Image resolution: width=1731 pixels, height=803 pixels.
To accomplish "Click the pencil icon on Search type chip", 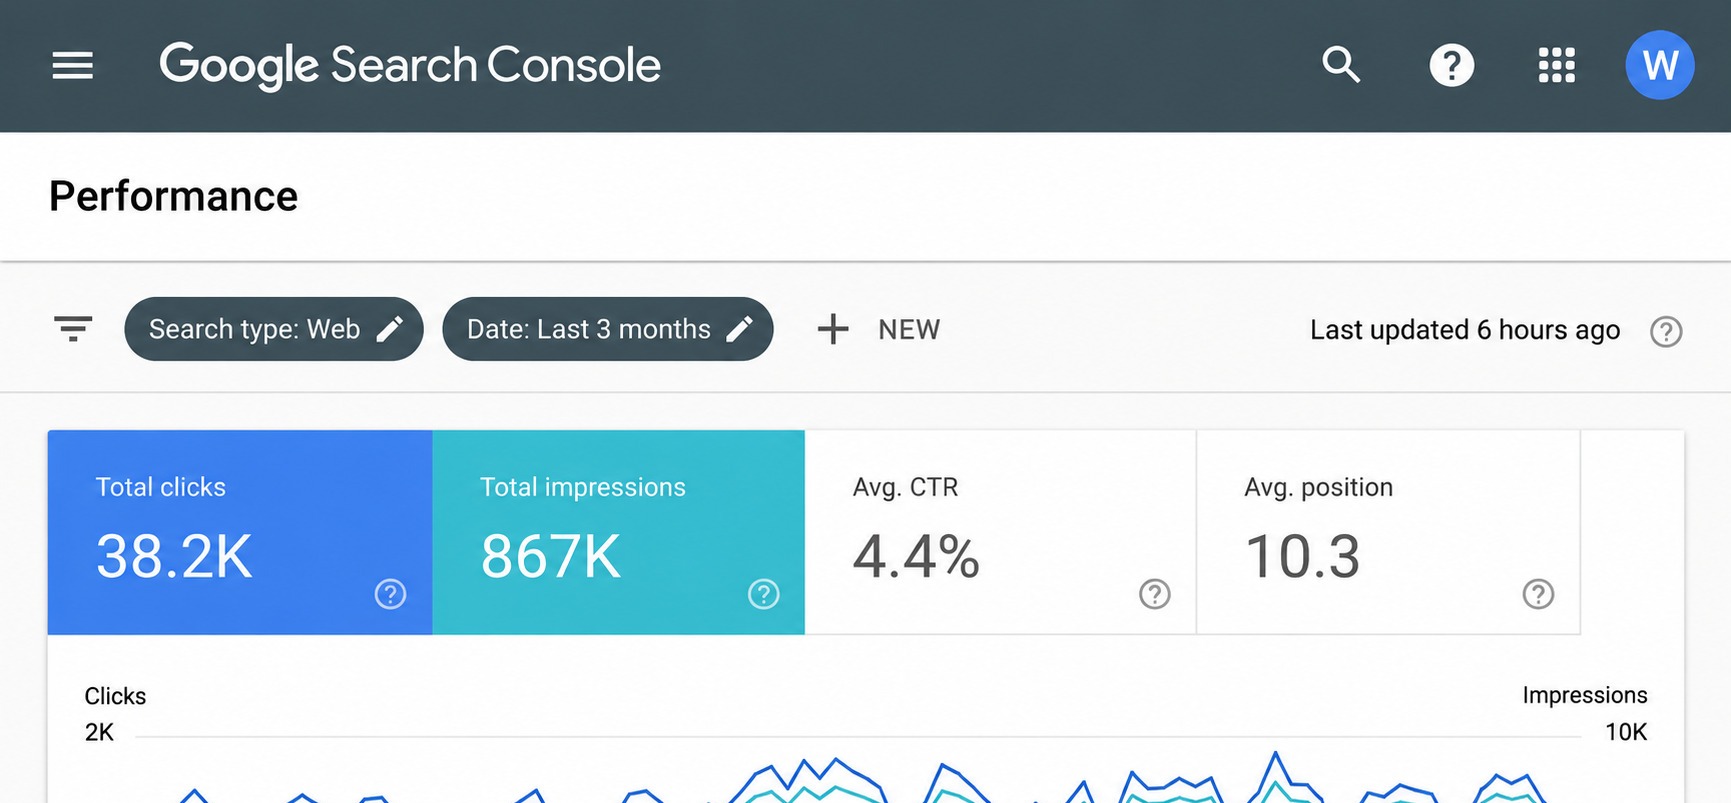I will coord(390,329).
